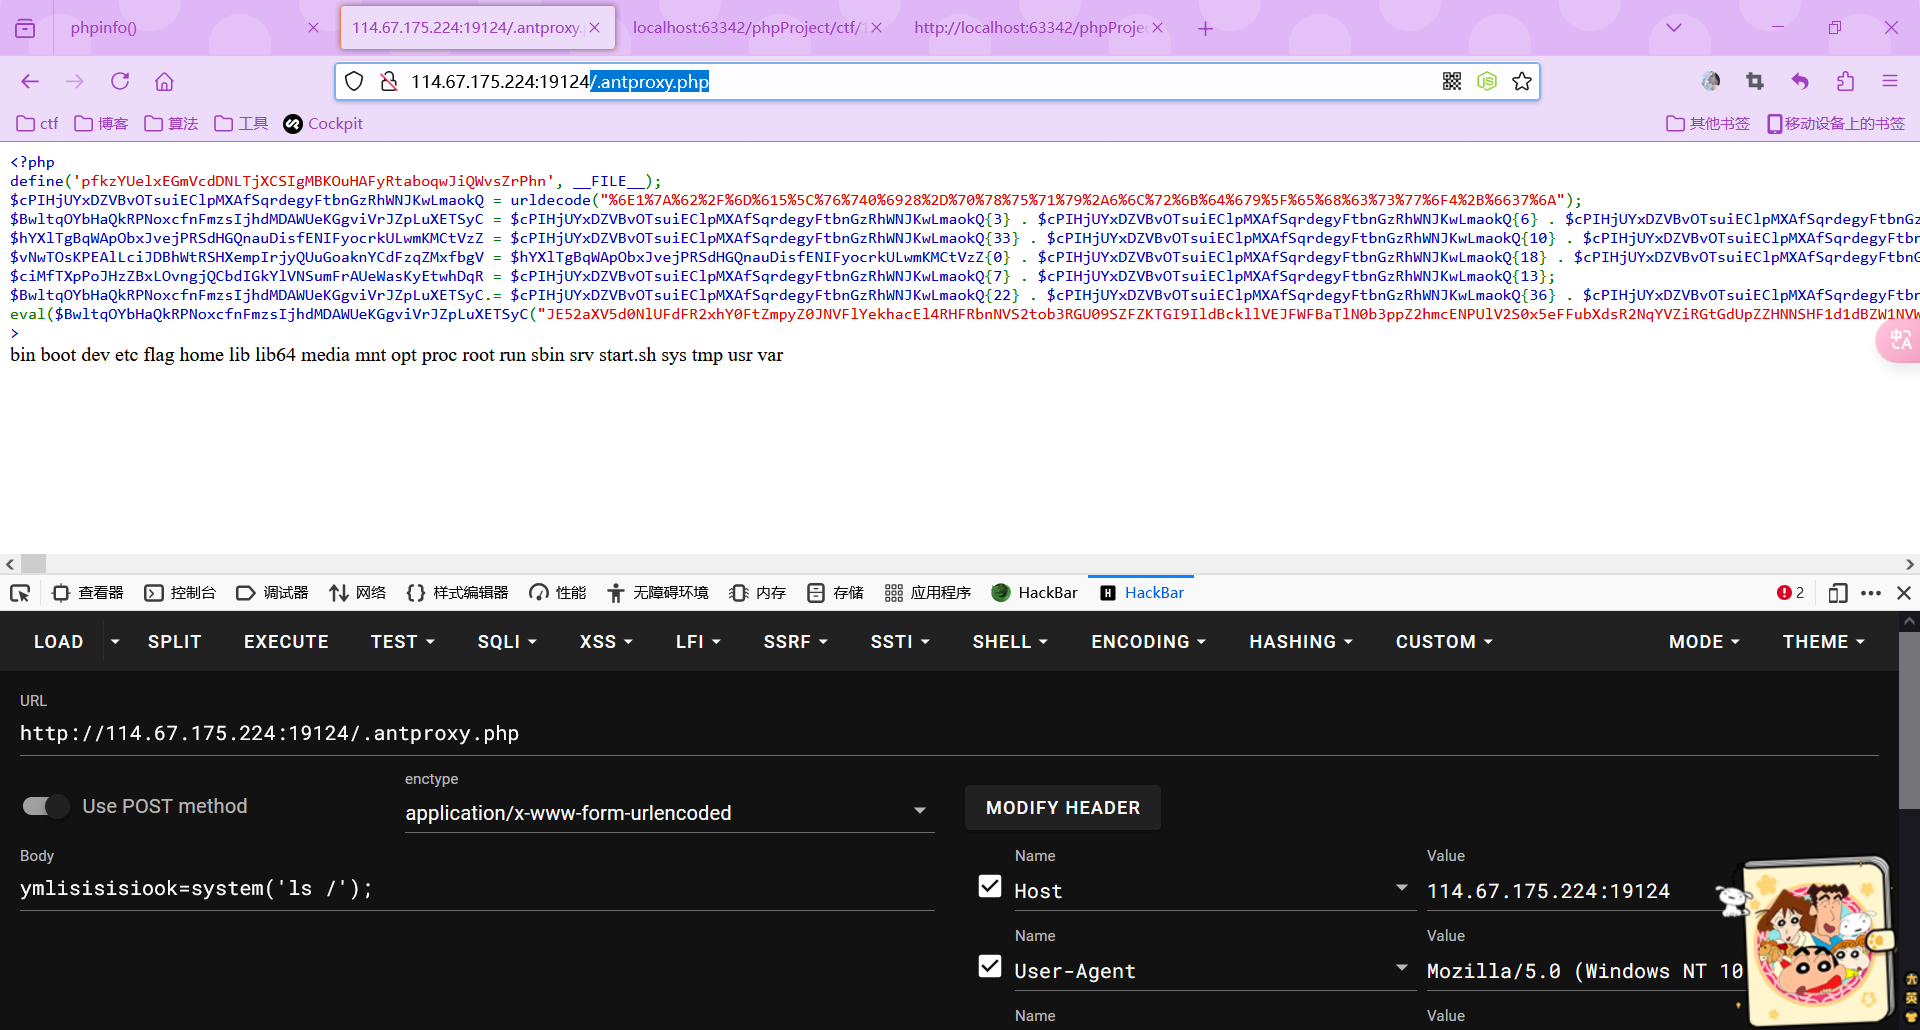Close the developer tools panel
This screenshot has height=1030, width=1920.
click(x=1904, y=593)
